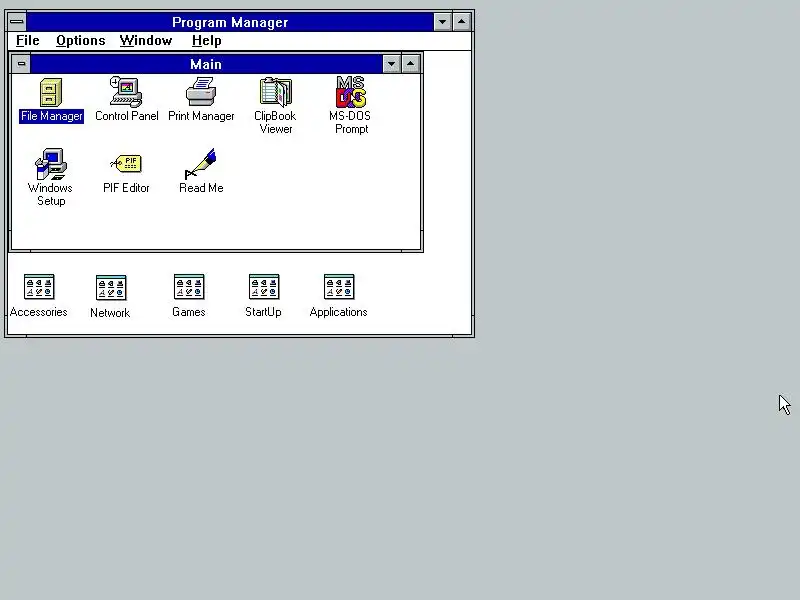Viewport: 800px width, 600px height.
Task: Click the File Manager label text
Action: pyautogui.click(x=52, y=116)
